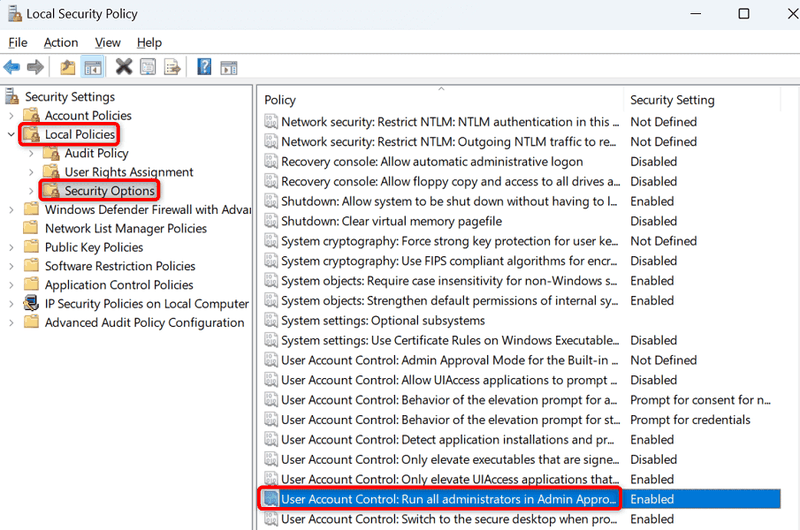The height and width of the screenshot is (530, 800).
Task: Select System objects: Strengthen default permissions policy
Action: coord(449,300)
